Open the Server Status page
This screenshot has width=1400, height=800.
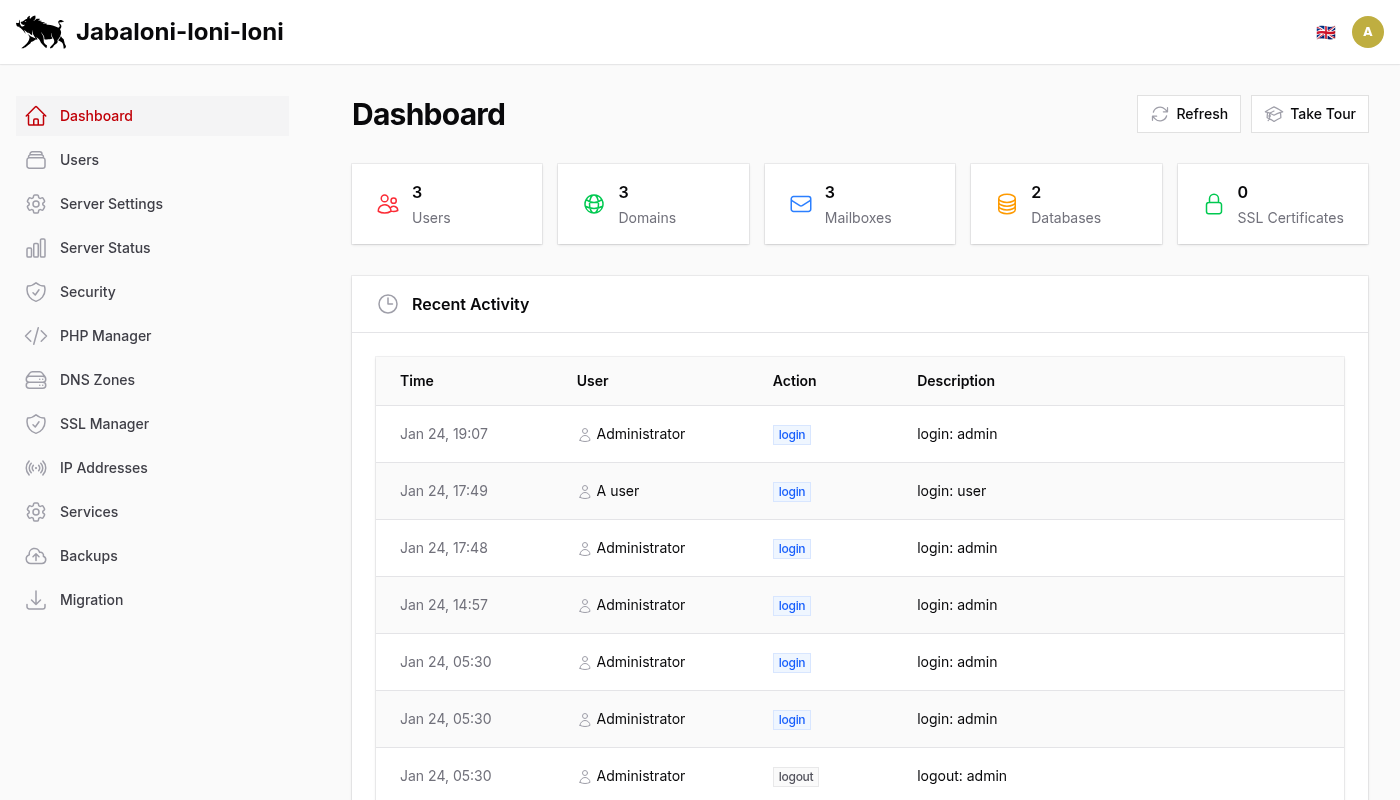(105, 248)
